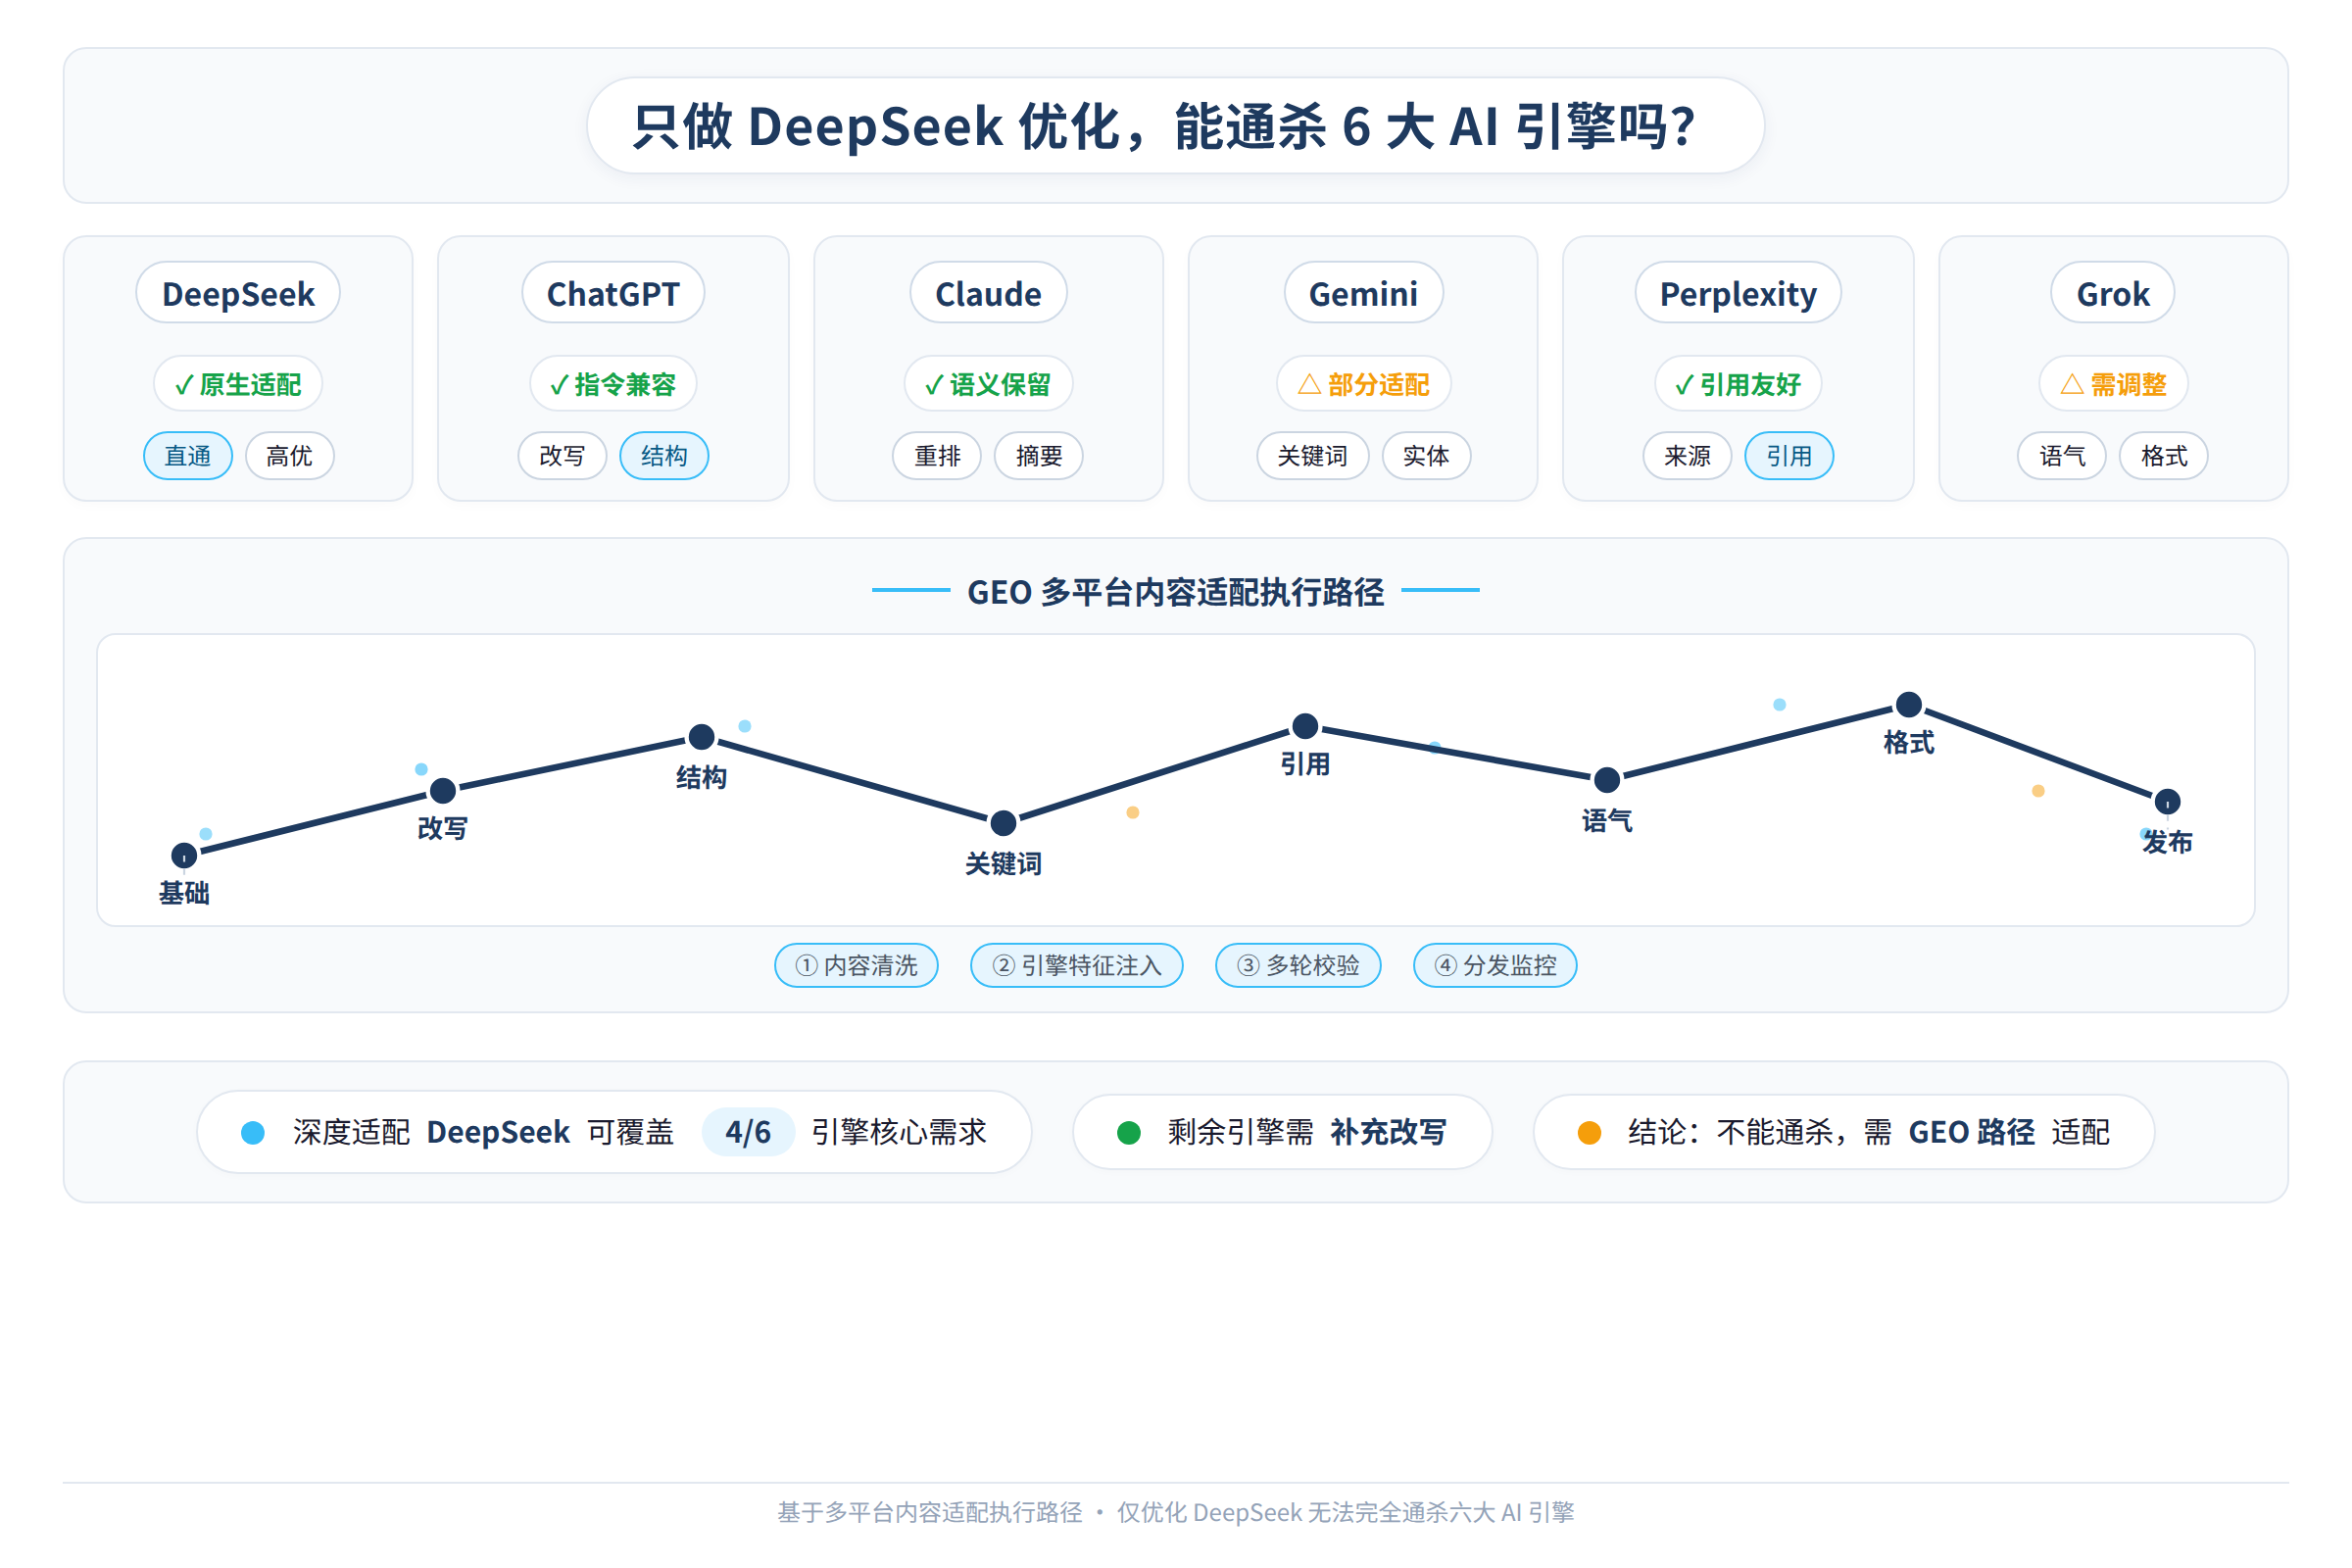The width and height of the screenshot is (2352, 1568).
Task: Click the 基础 node on the path chart
Action: [x=184, y=856]
